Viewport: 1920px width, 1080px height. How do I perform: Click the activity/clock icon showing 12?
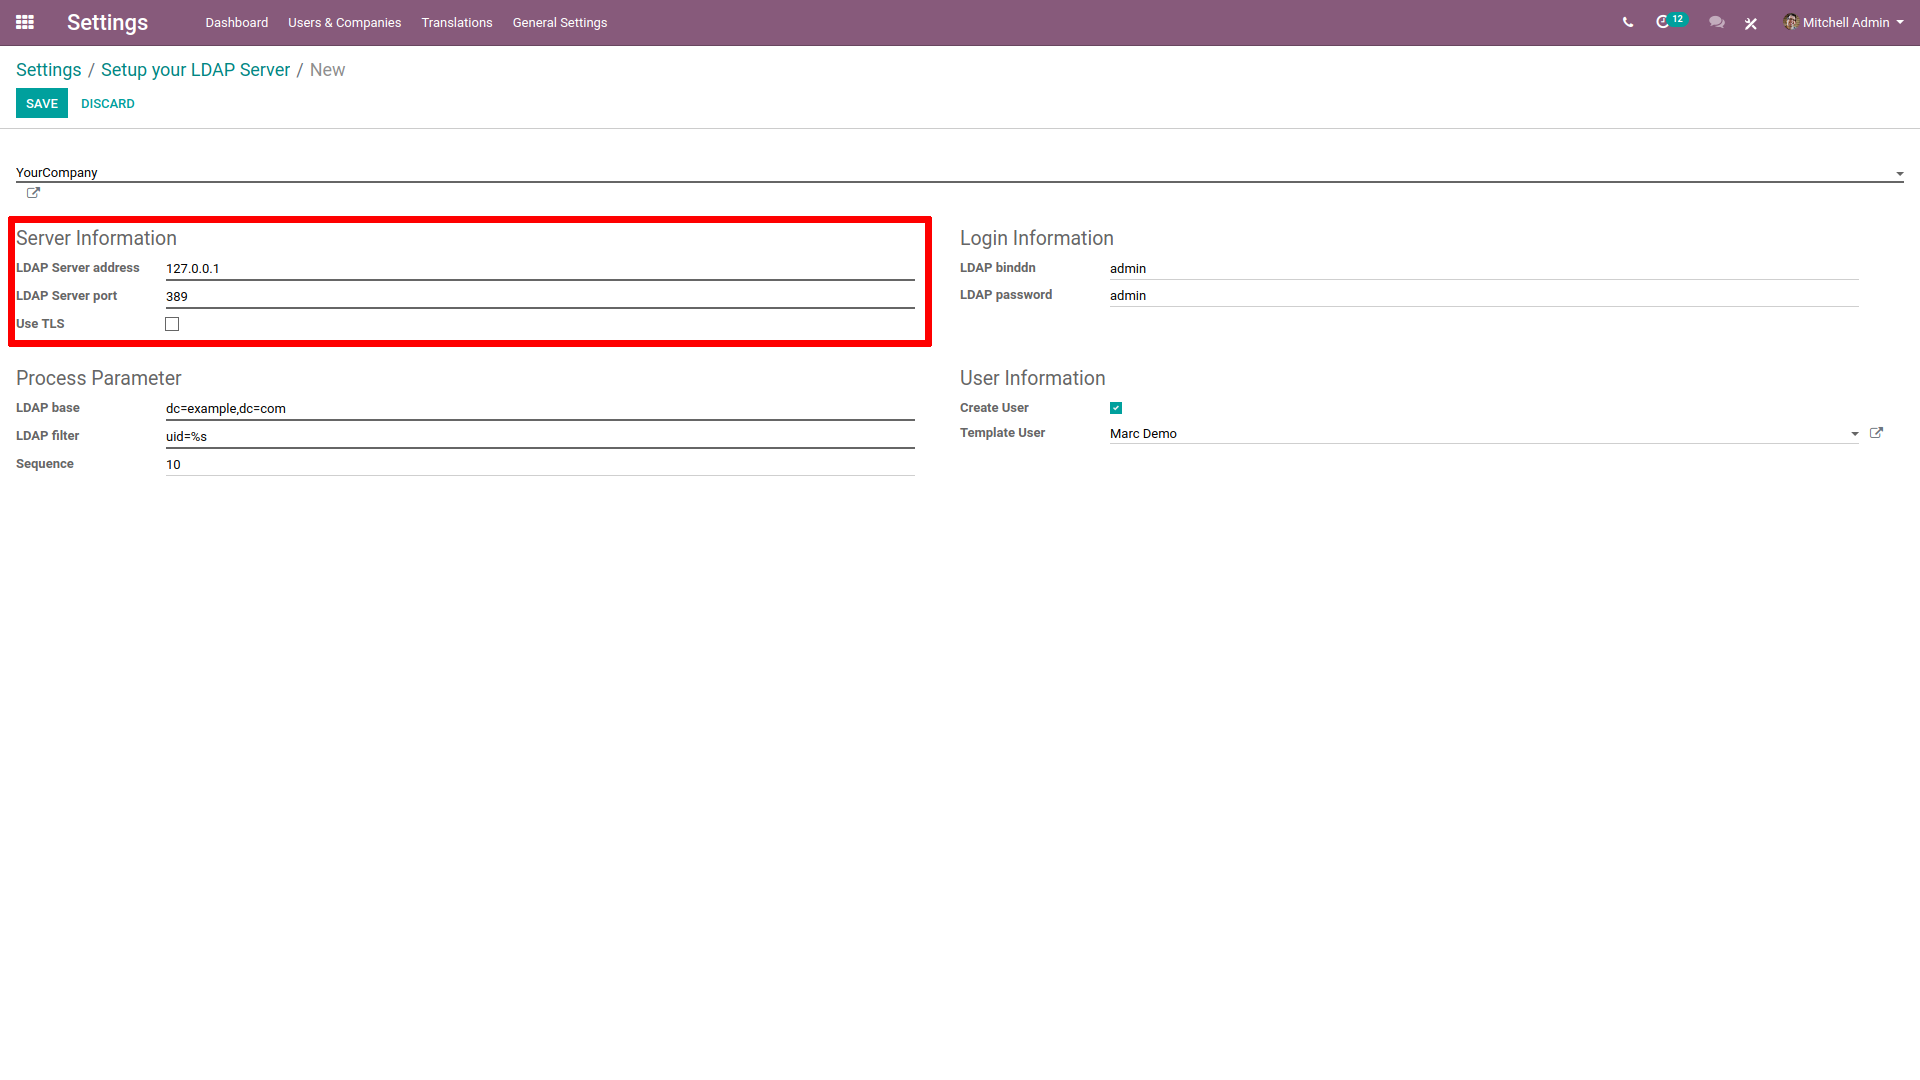(x=1668, y=22)
